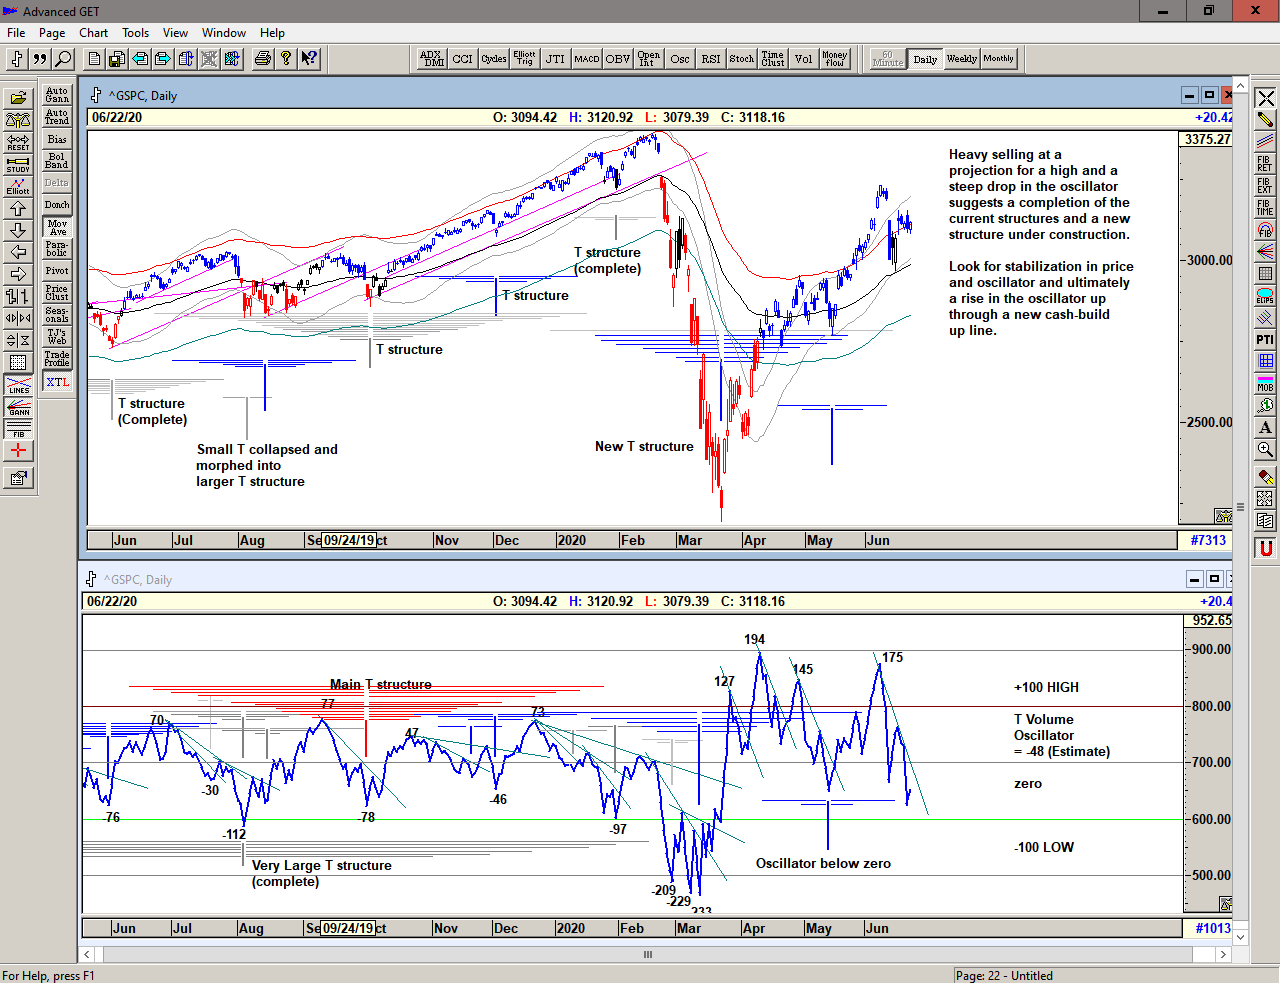Choose the ELIPS ellipse tool
Viewport: 1280px width, 983px height.
pyautogui.click(x=1265, y=296)
